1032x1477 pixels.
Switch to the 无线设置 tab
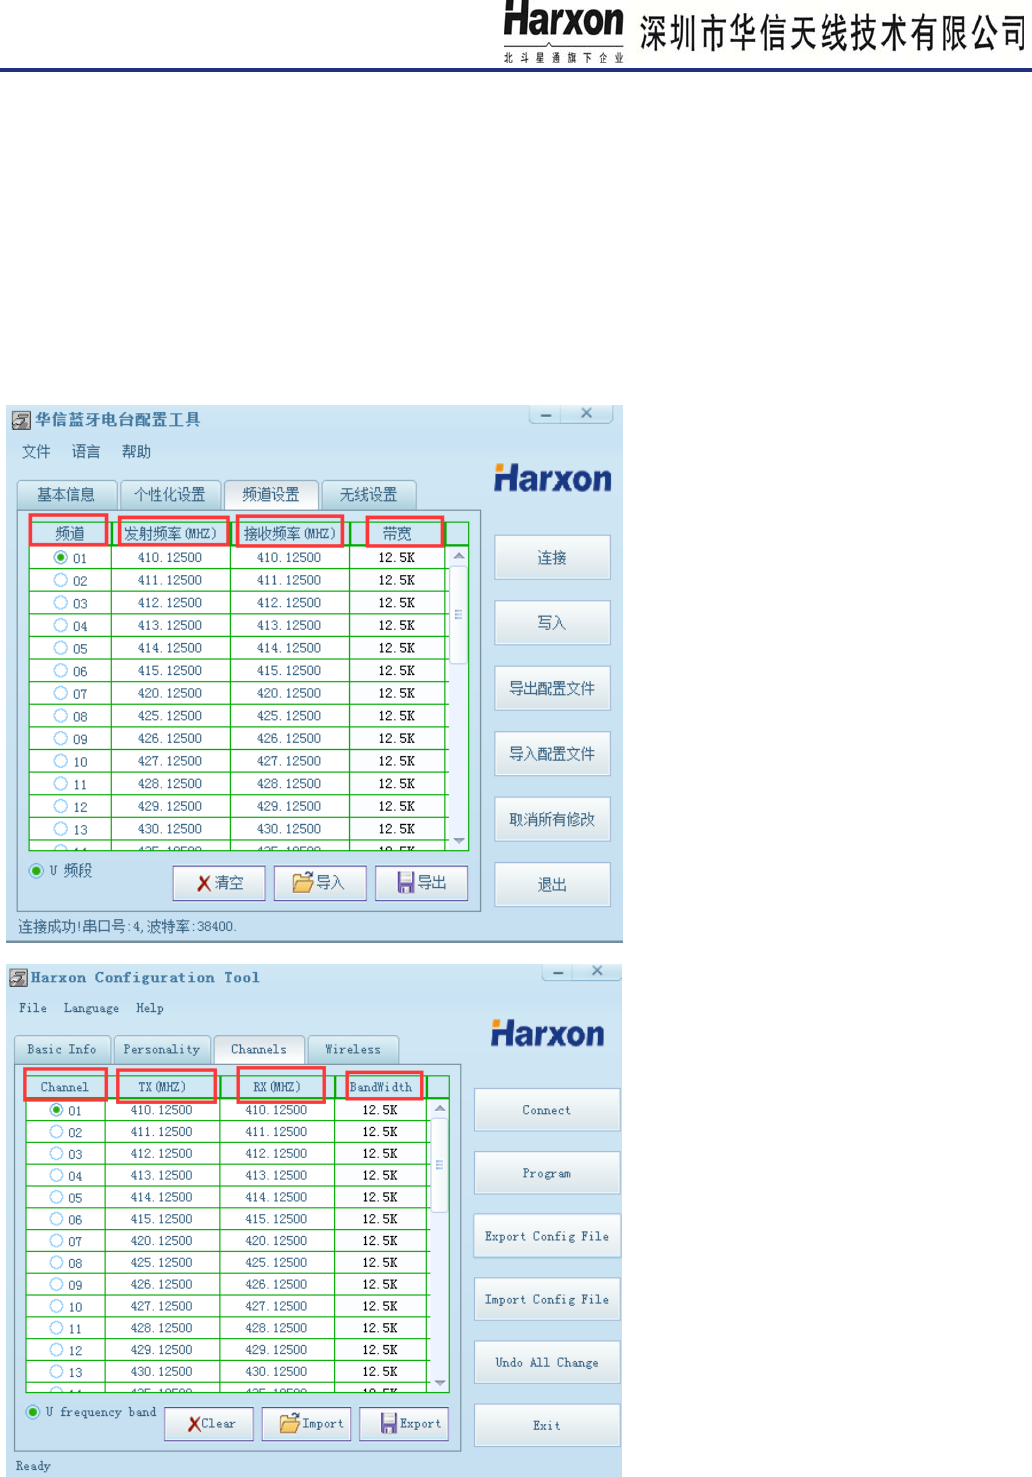(368, 495)
